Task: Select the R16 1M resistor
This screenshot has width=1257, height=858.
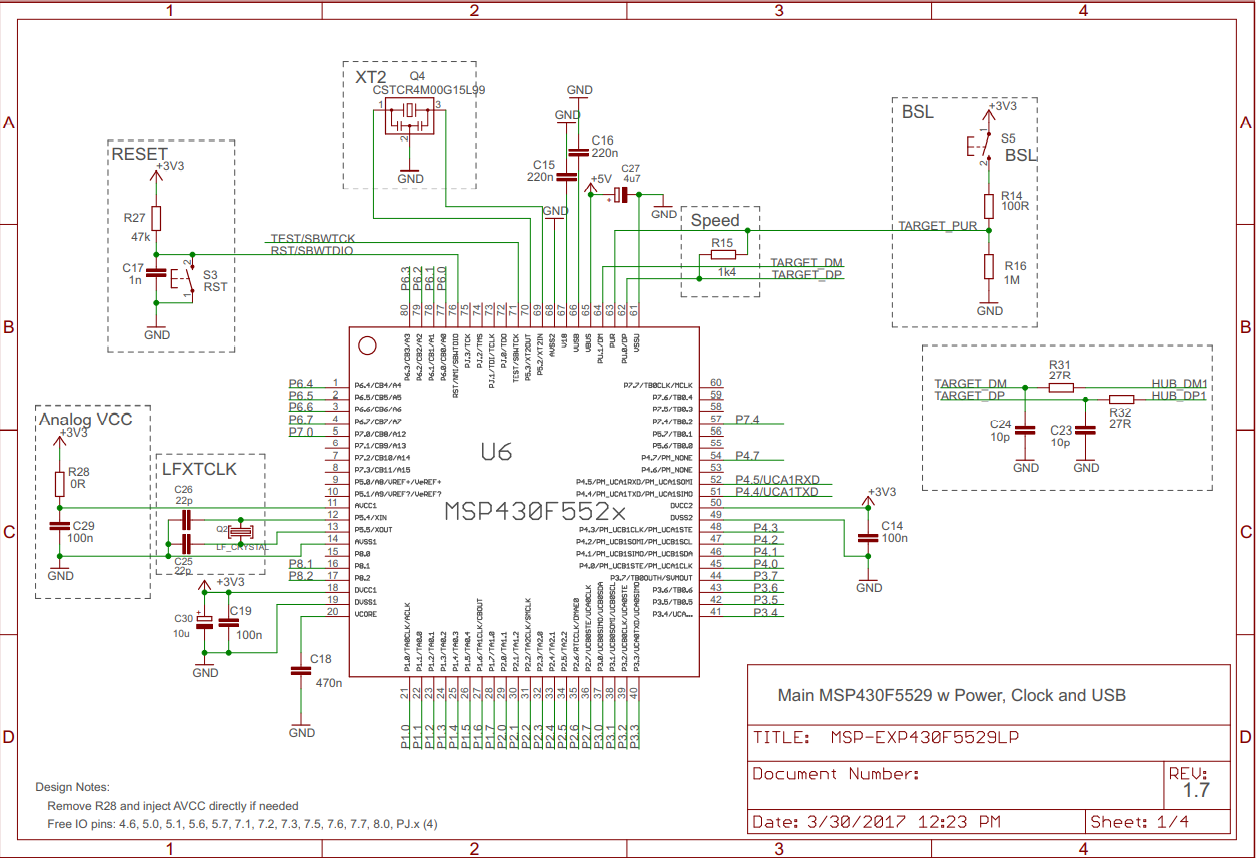Action: tap(988, 267)
